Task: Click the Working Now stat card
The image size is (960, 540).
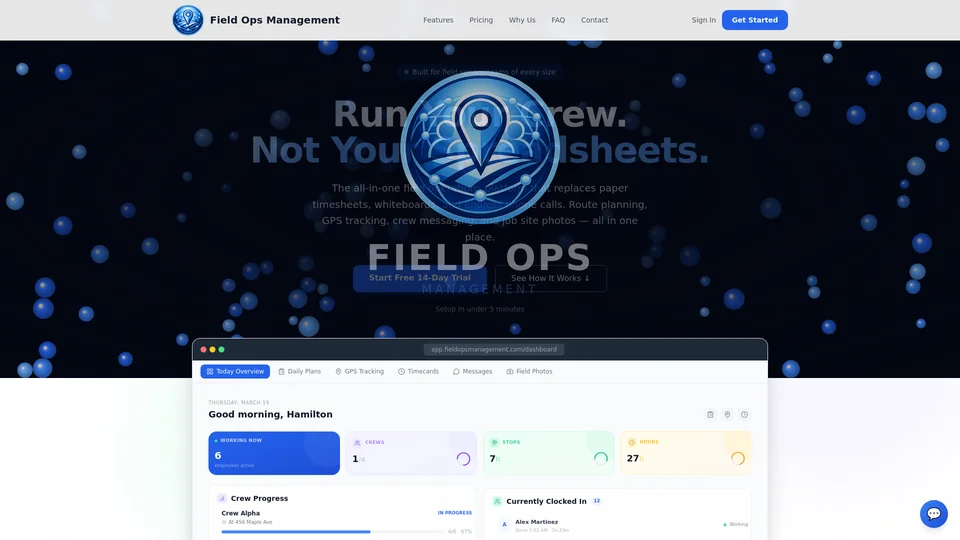Action: [274, 453]
